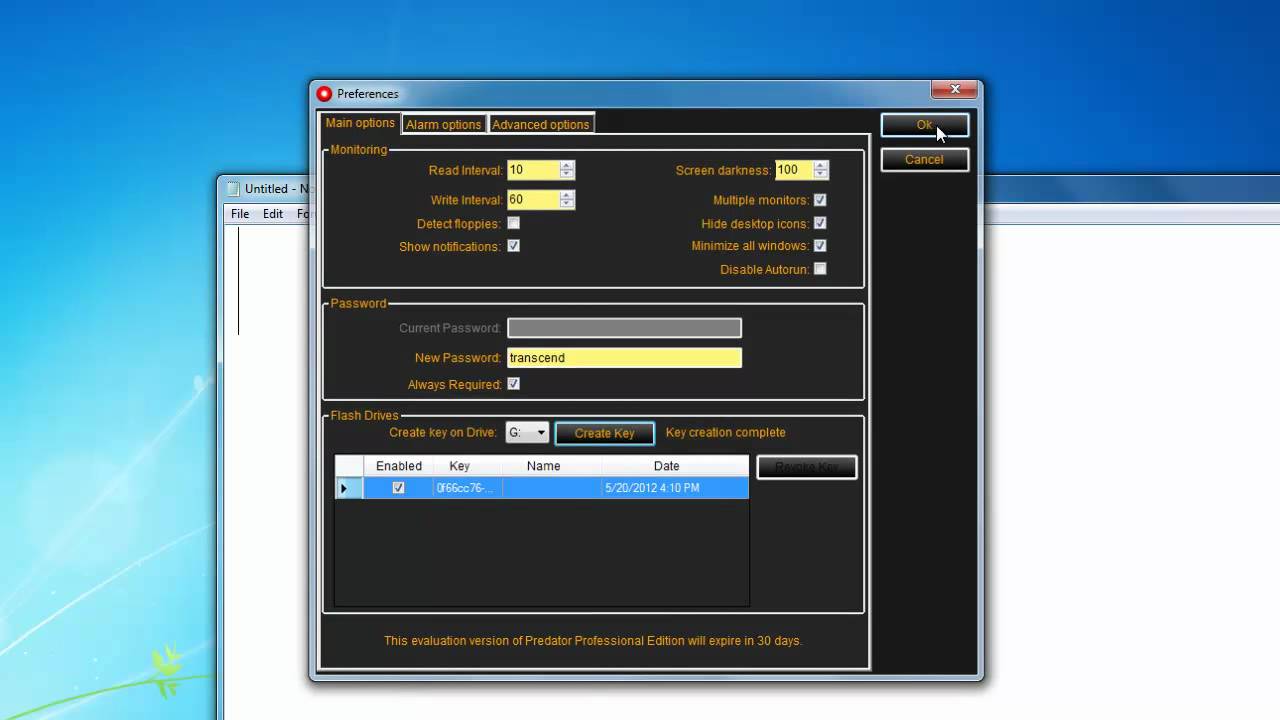The image size is (1280, 720).
Task: Open the Edit menu in Notepad
Action: [x=273, y=214]
